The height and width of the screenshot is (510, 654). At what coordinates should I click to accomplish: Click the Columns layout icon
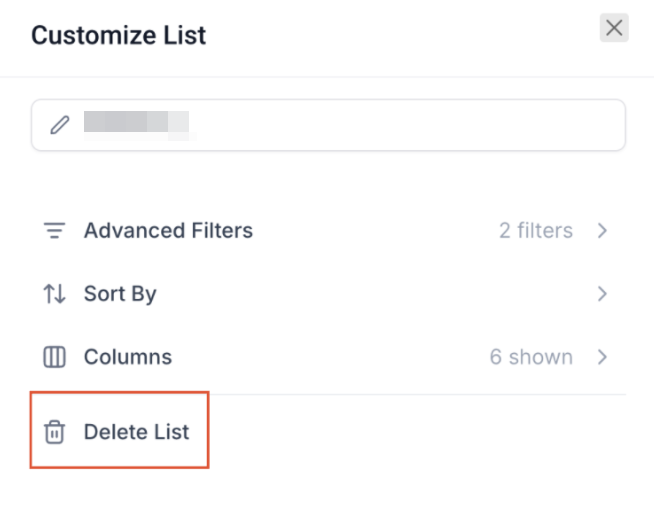[x=54, y=357]
